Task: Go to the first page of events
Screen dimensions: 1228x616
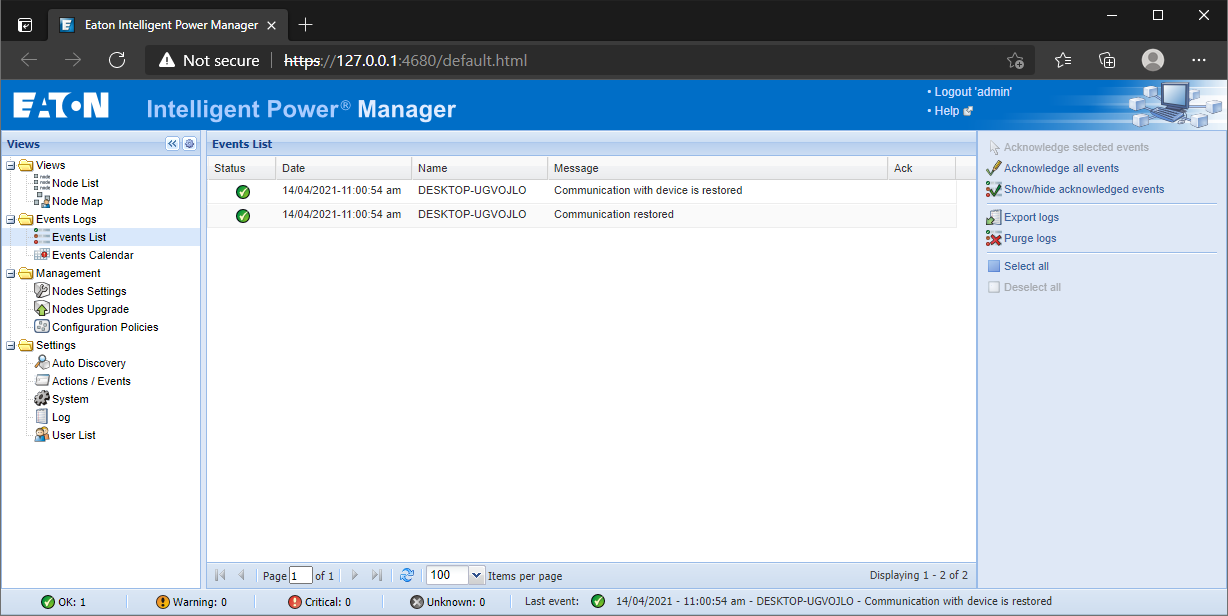Action: point(222,575)
